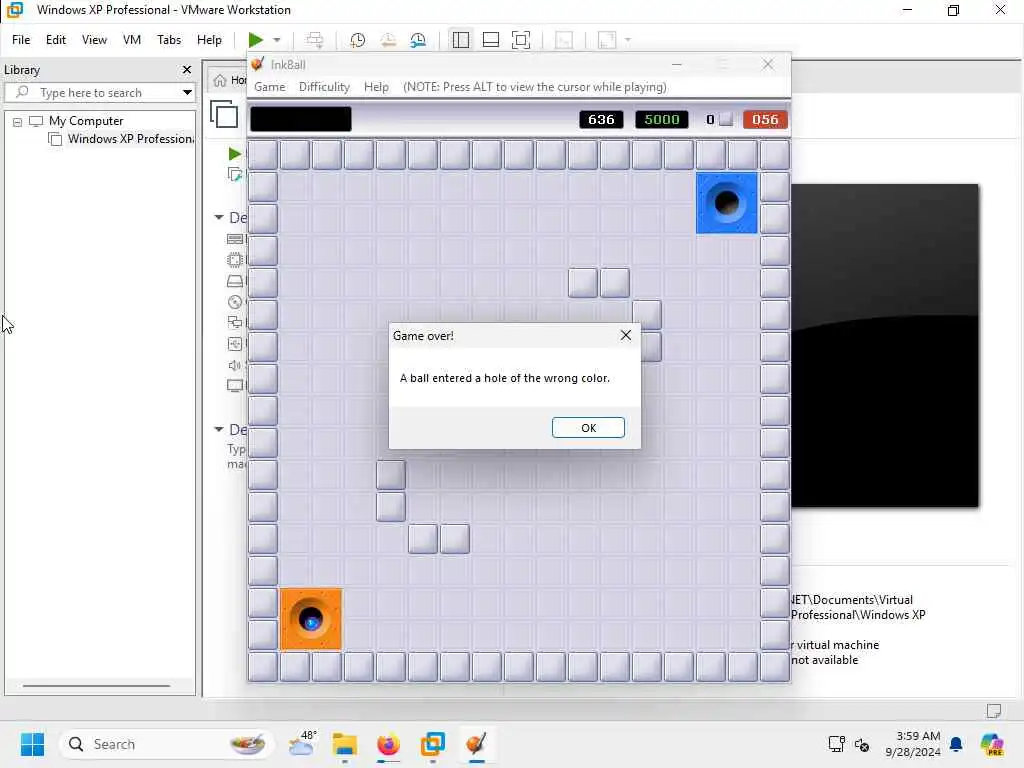
Task: Click the Hard Disk device icon
Action: coord(234,281)
